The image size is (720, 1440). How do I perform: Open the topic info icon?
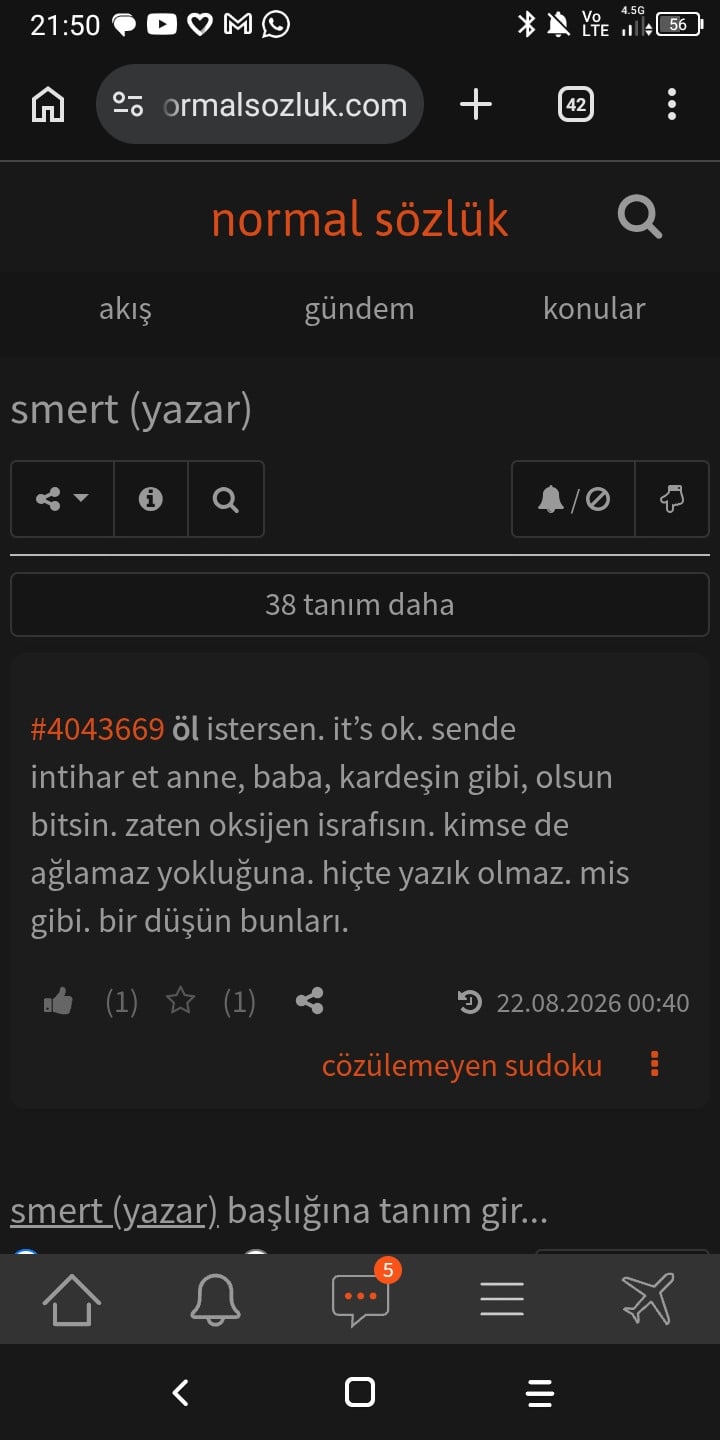pyautogui.click(x=151, y=499)
